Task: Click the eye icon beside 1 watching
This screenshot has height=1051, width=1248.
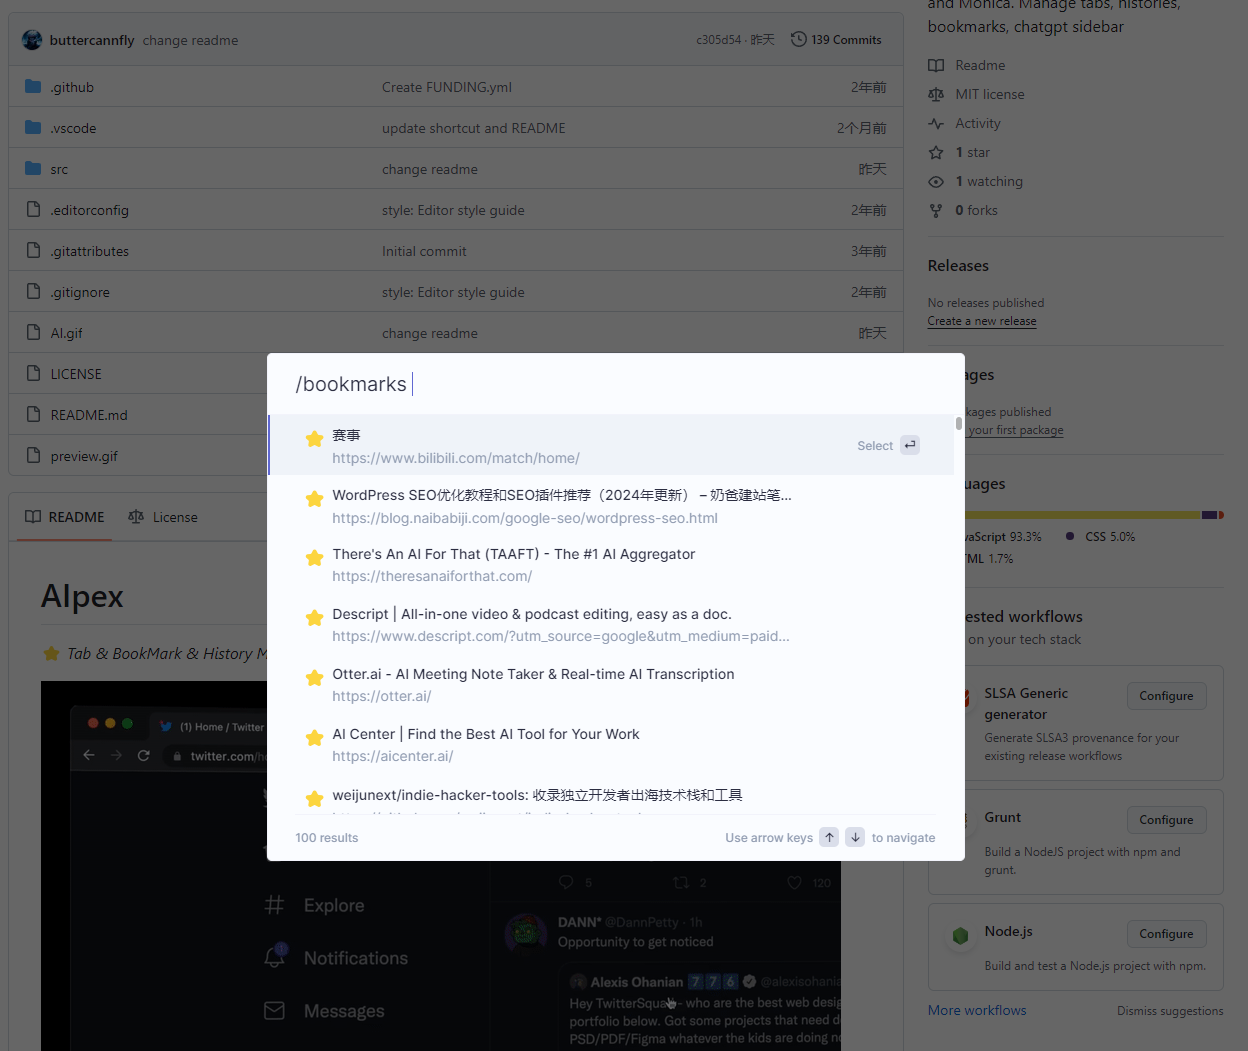Action: click(x=936, y=181)
